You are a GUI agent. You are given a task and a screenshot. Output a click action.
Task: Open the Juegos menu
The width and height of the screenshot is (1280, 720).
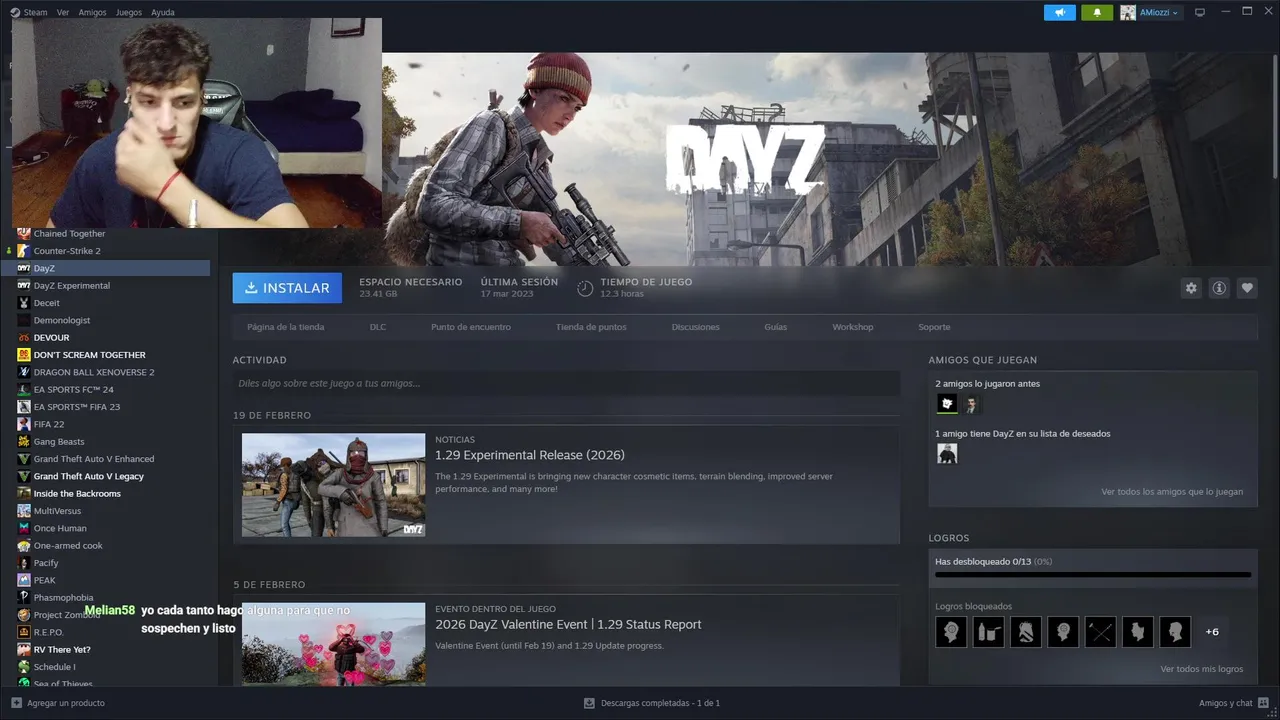click(x=129, y=12)
